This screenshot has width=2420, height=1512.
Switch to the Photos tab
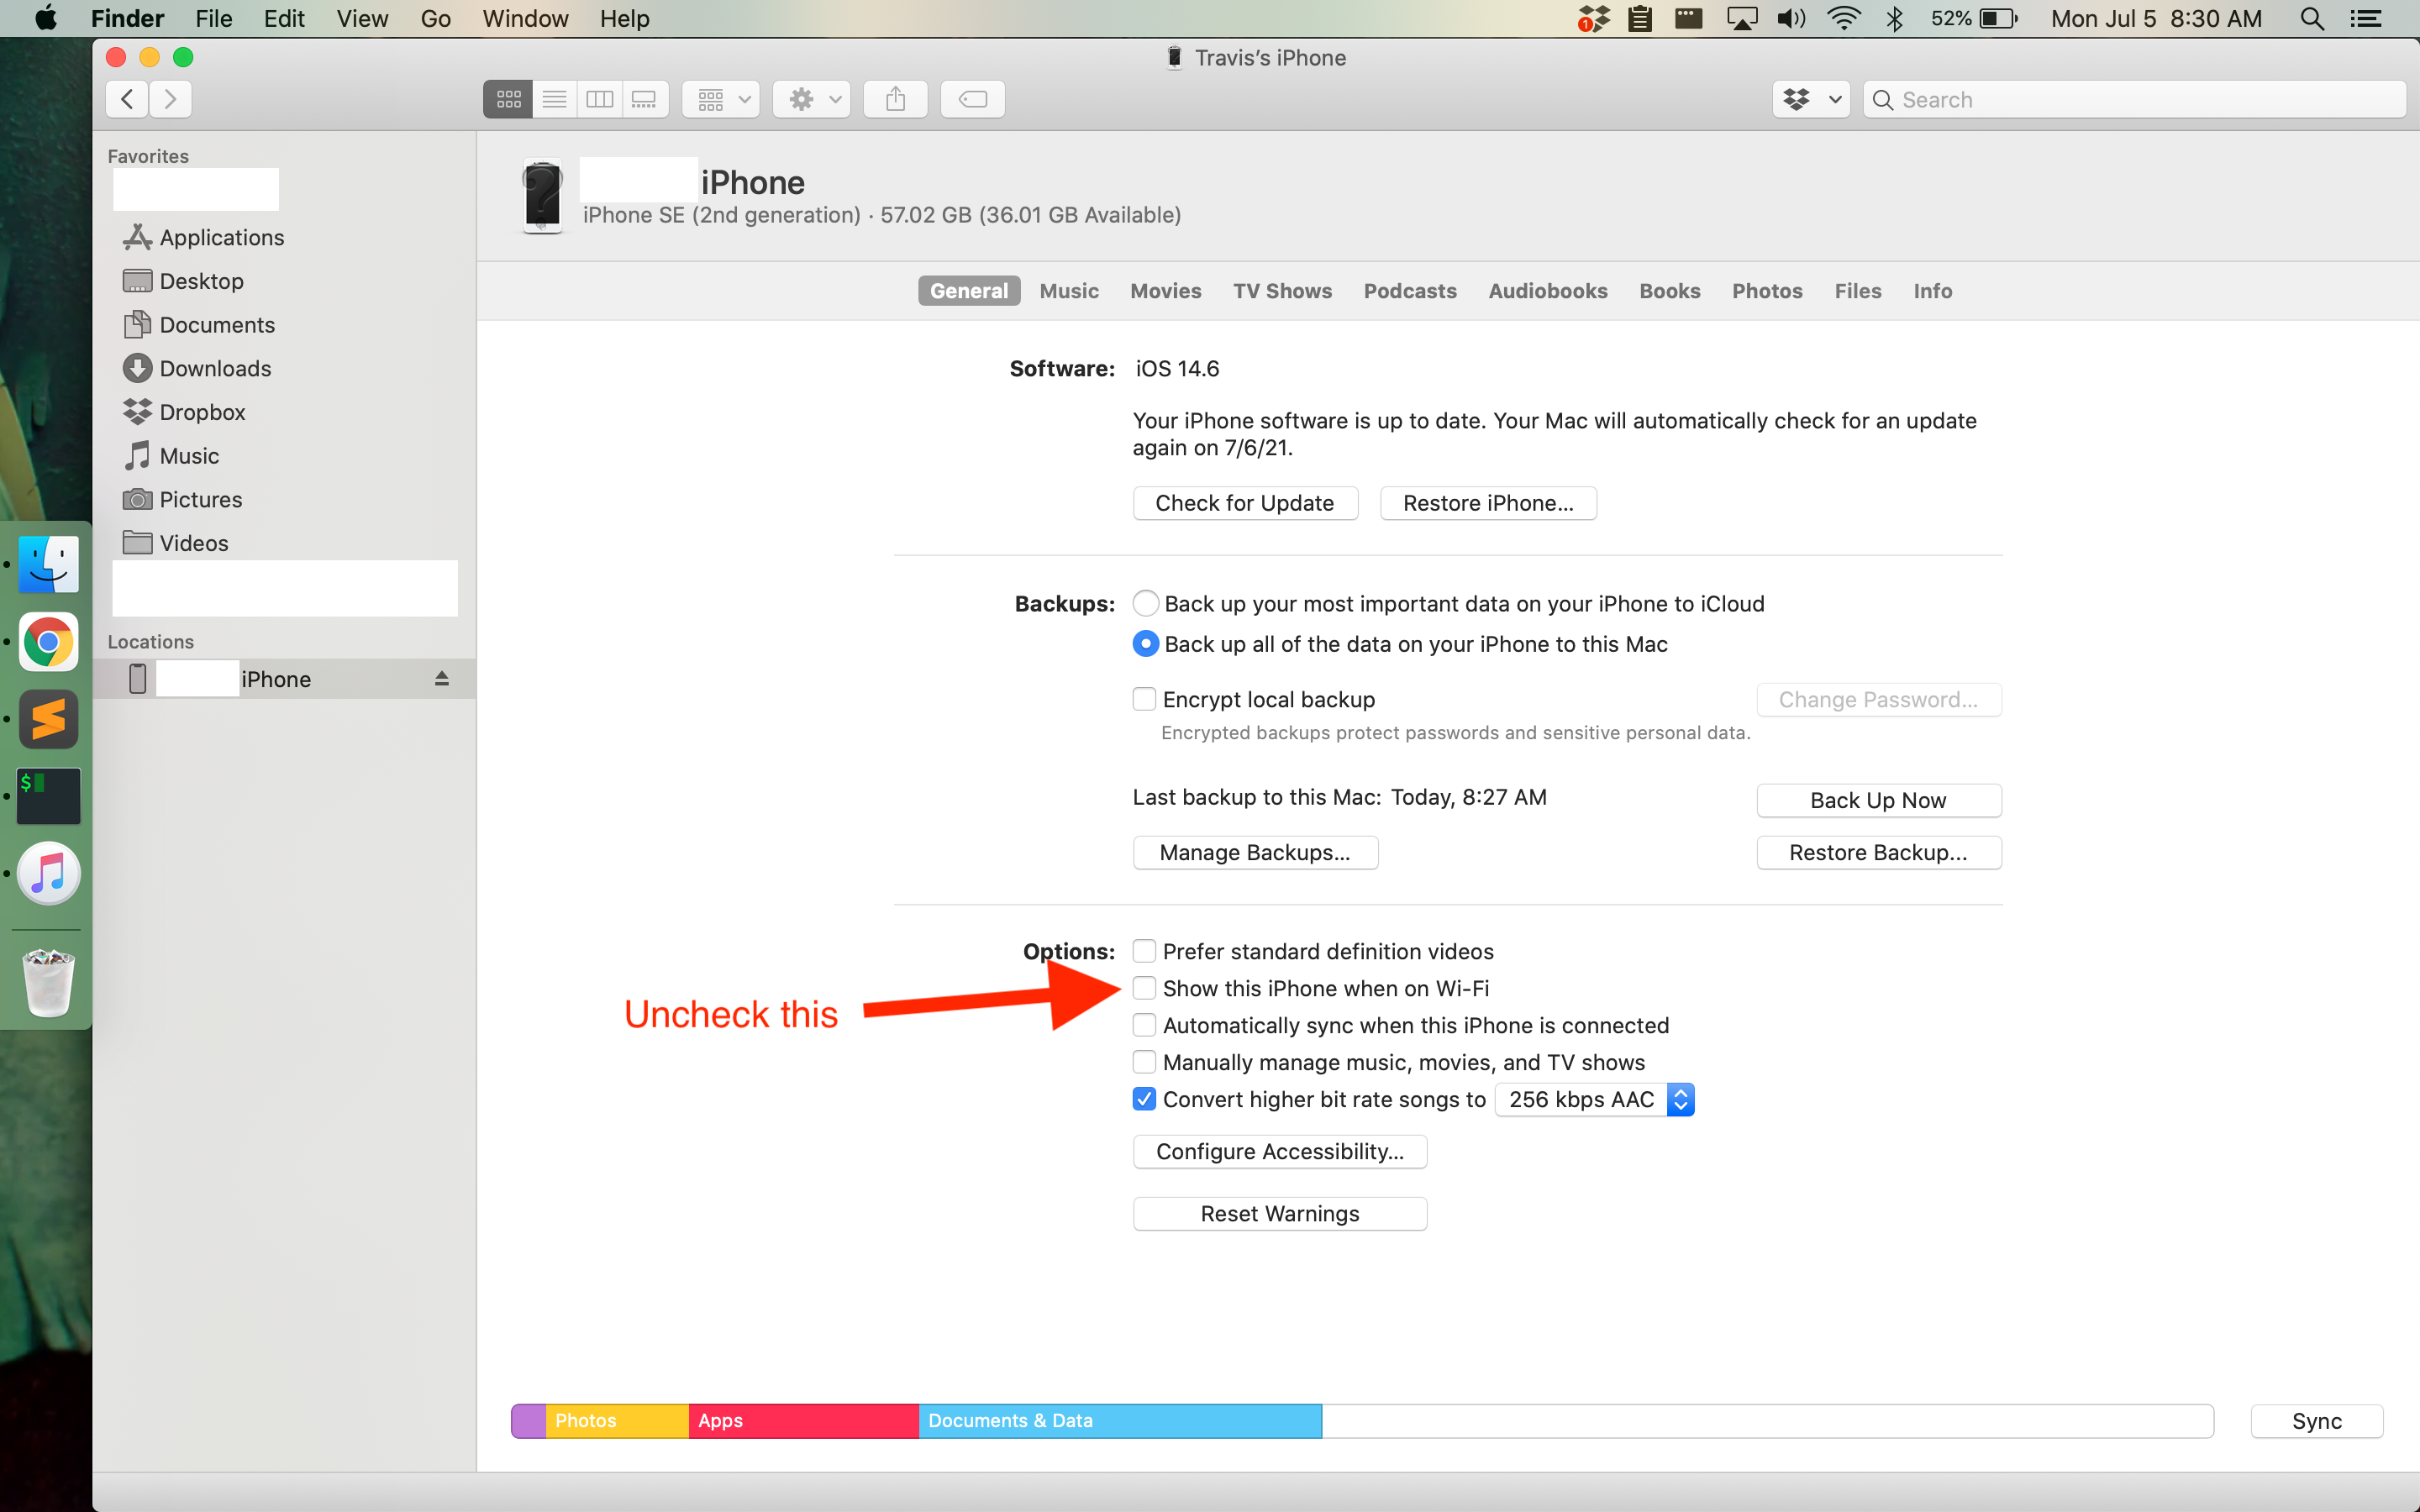[x=1767, y=291]
